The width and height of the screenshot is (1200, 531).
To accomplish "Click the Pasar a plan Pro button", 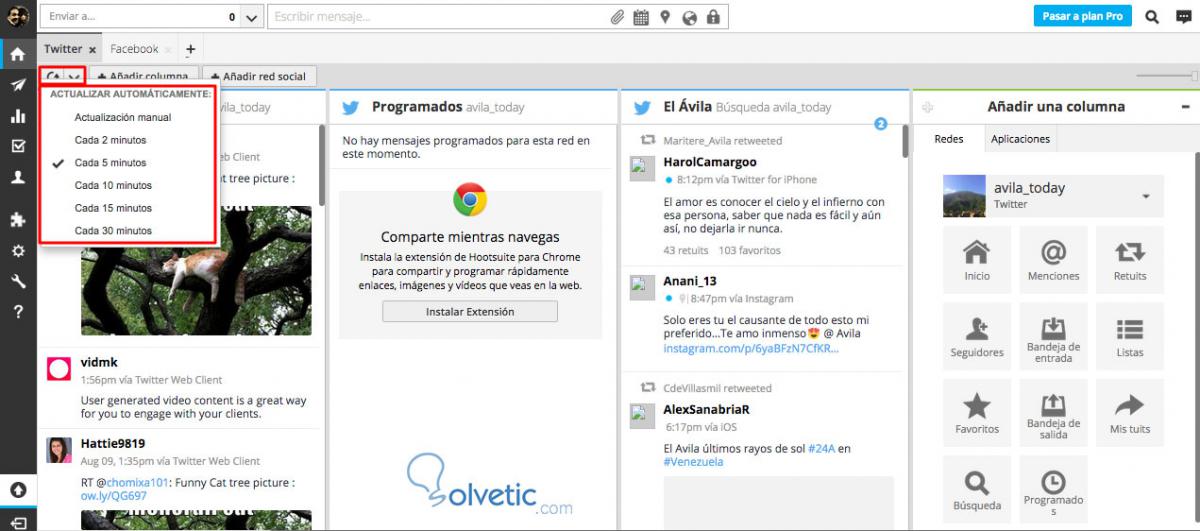I will [x=1083, y=16].
